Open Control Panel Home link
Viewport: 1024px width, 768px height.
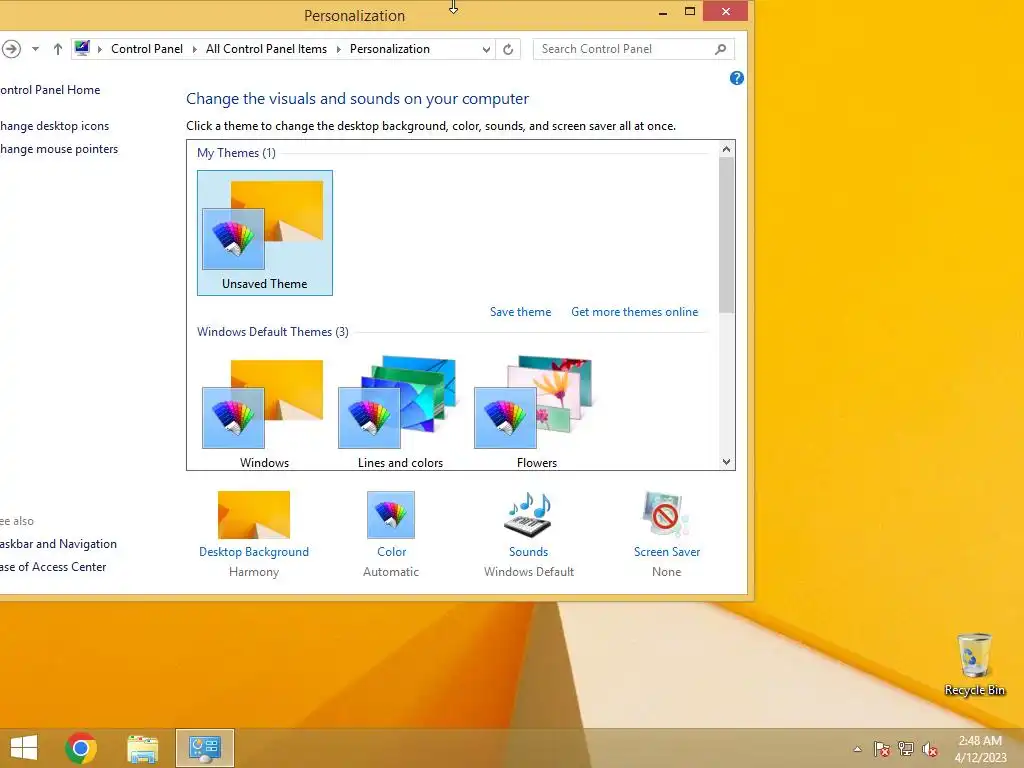[x=50, y=90]
